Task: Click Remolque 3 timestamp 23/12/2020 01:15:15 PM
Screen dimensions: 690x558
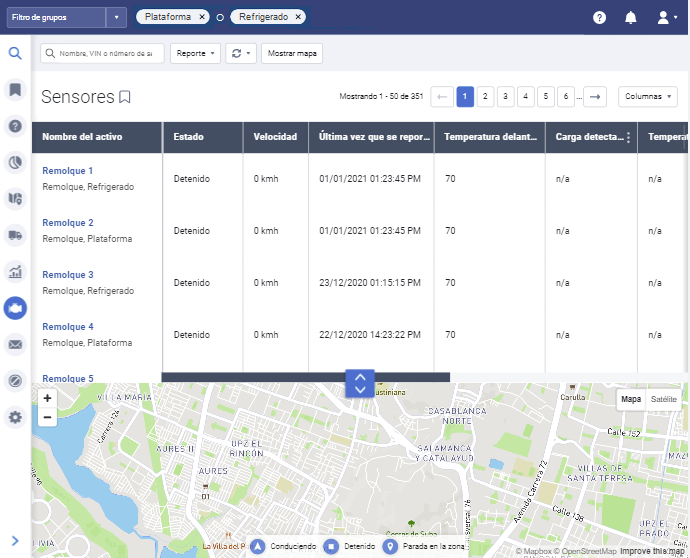Action: coord(370,283)
